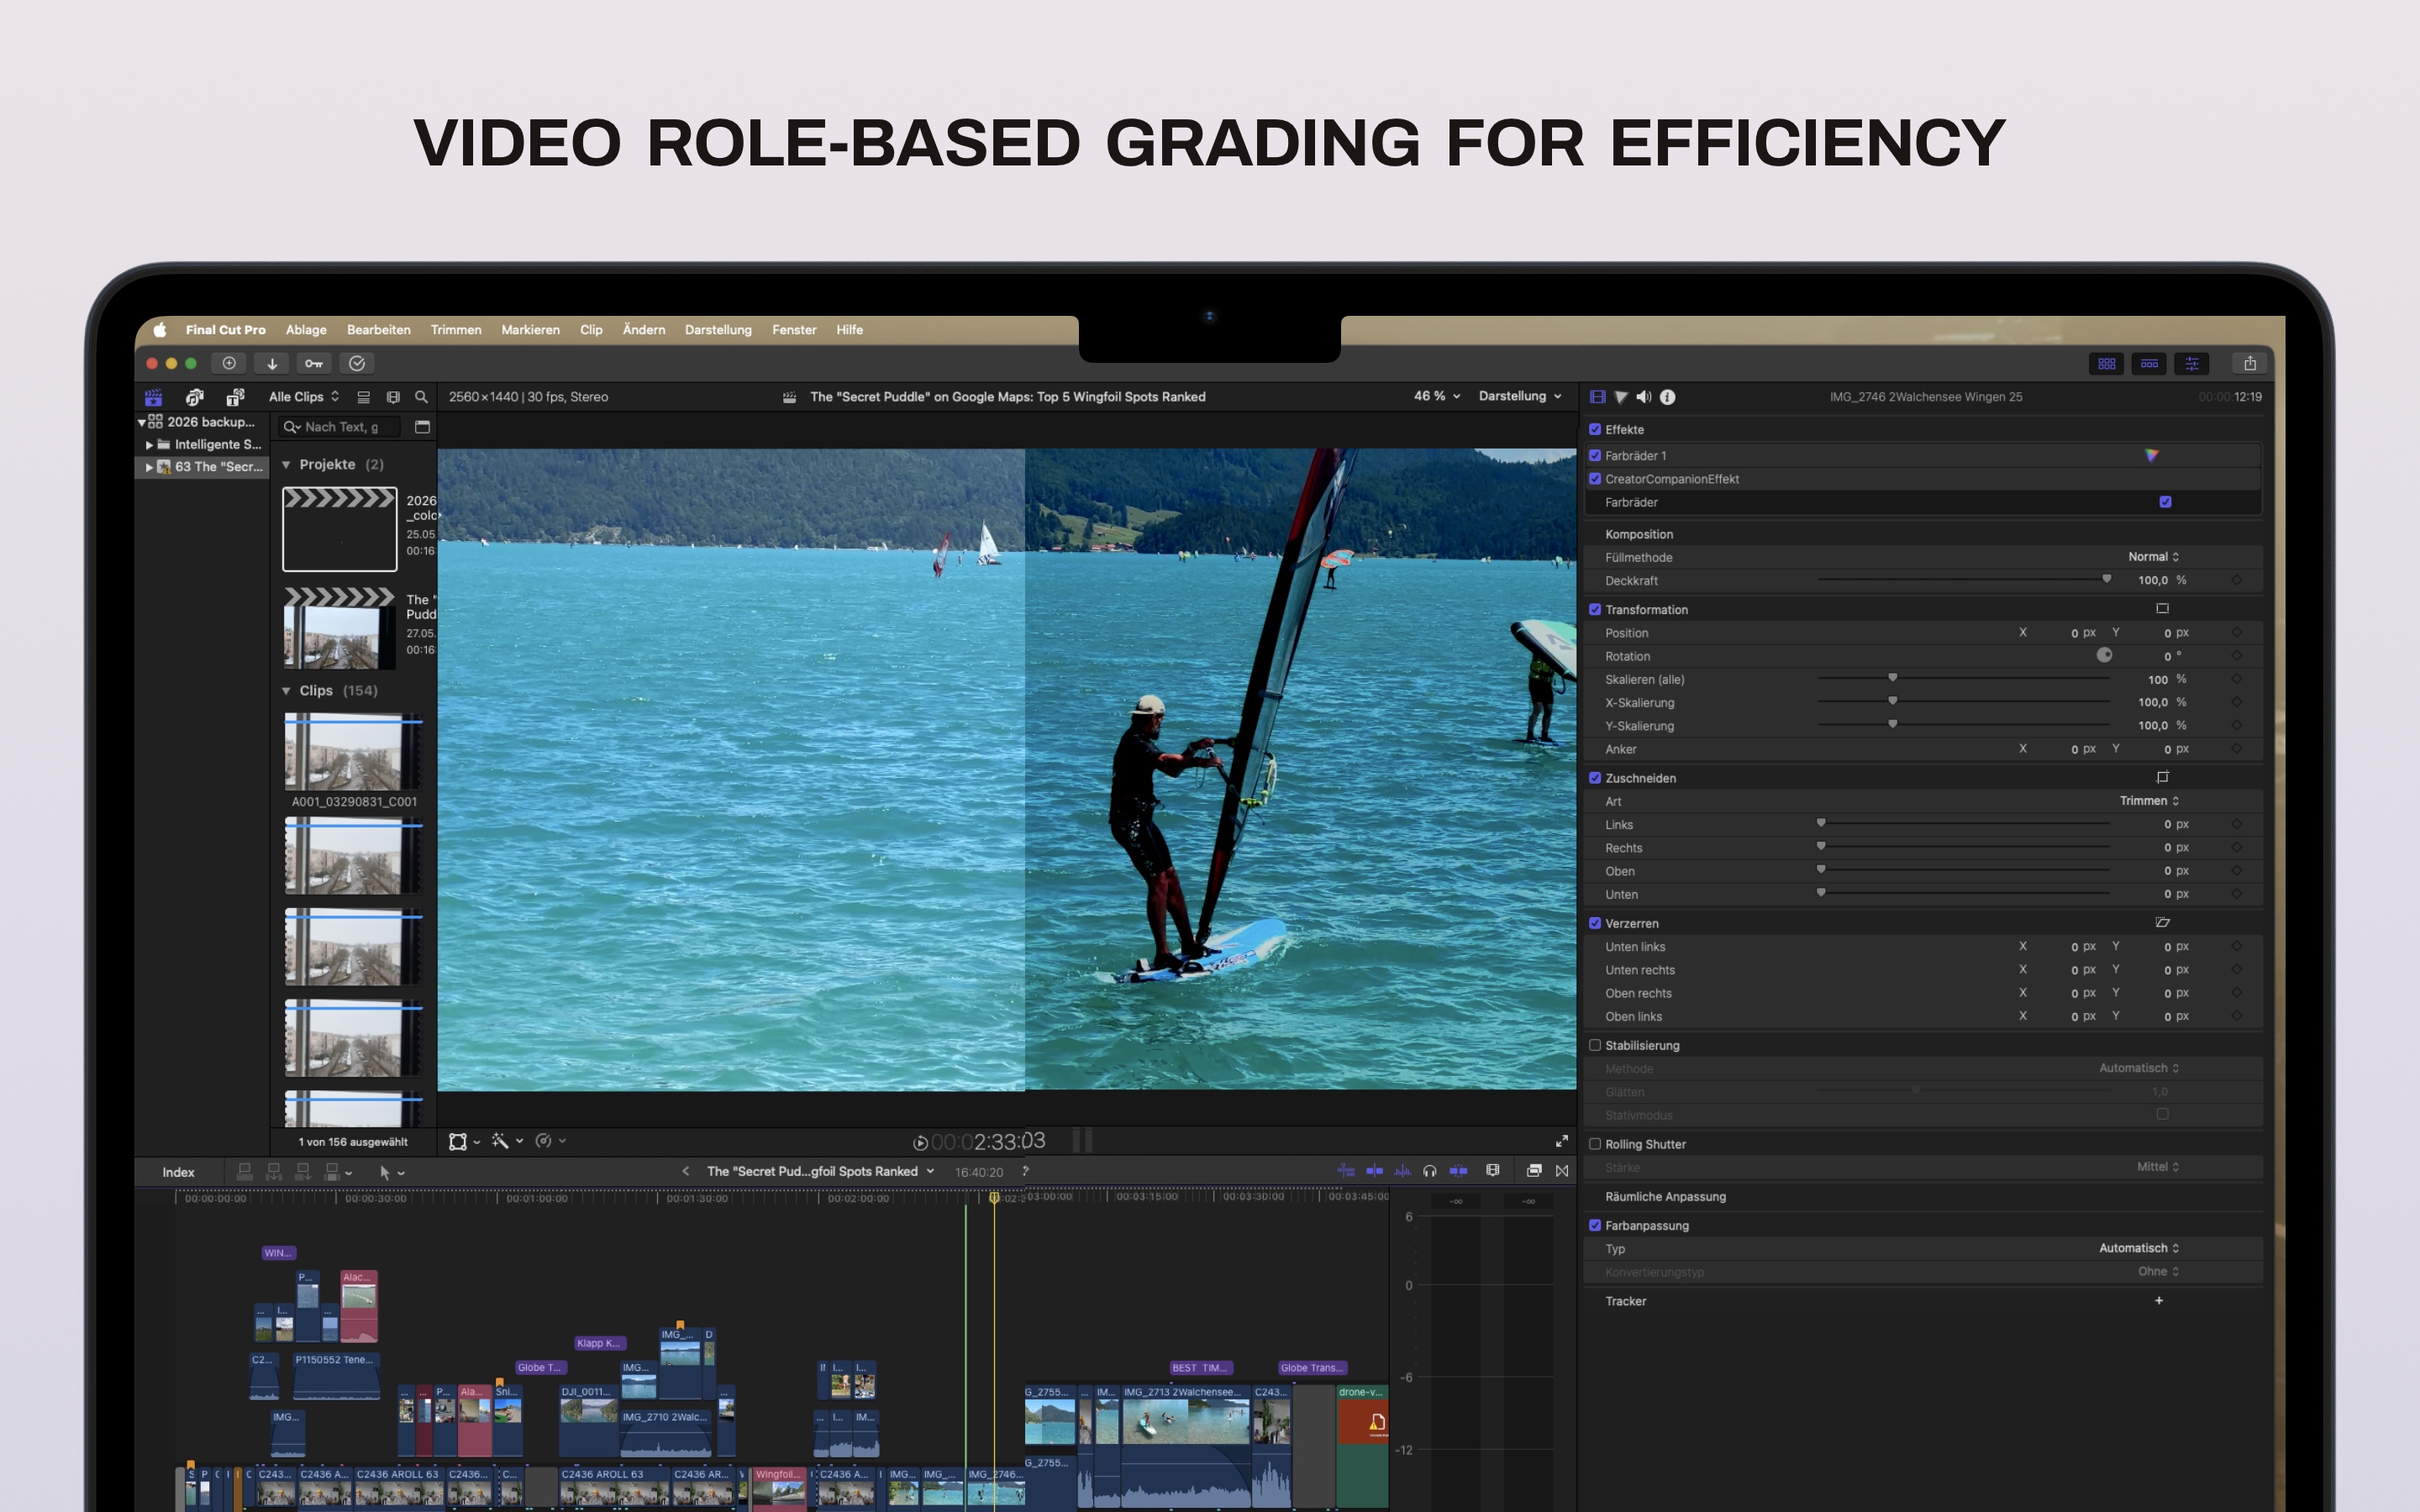Open the clip appearance filmstrip icon
Image resolution: width=2420 pixels, height=1512 pixels.
[1493, 1171]
